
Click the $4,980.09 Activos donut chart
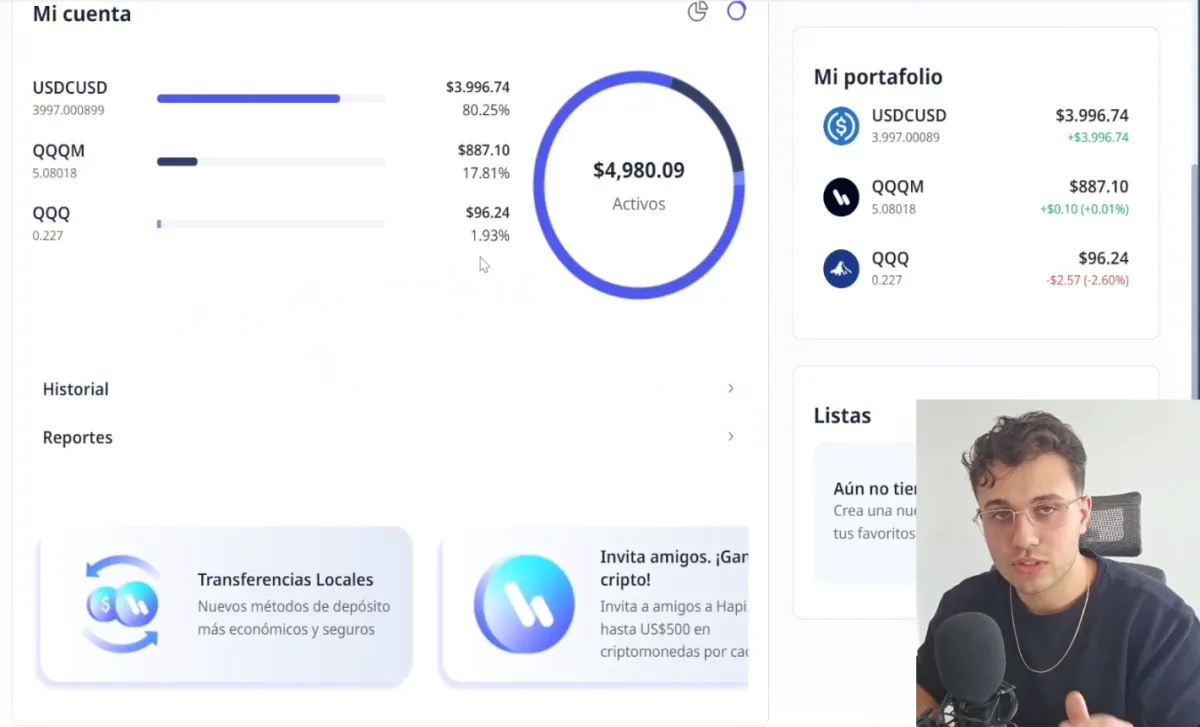click(639, 185)
